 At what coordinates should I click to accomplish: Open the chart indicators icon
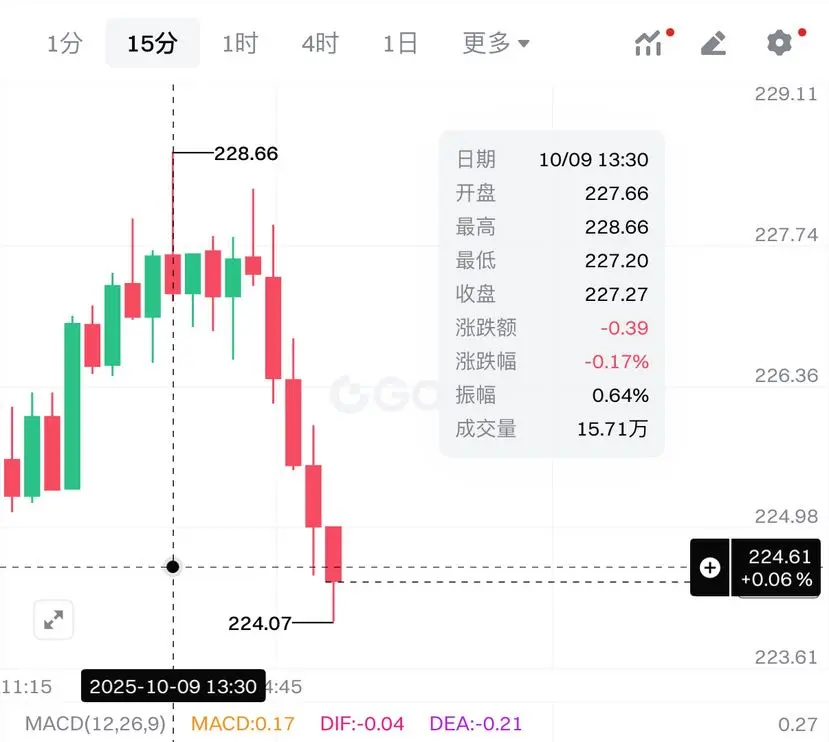(649, 43)
